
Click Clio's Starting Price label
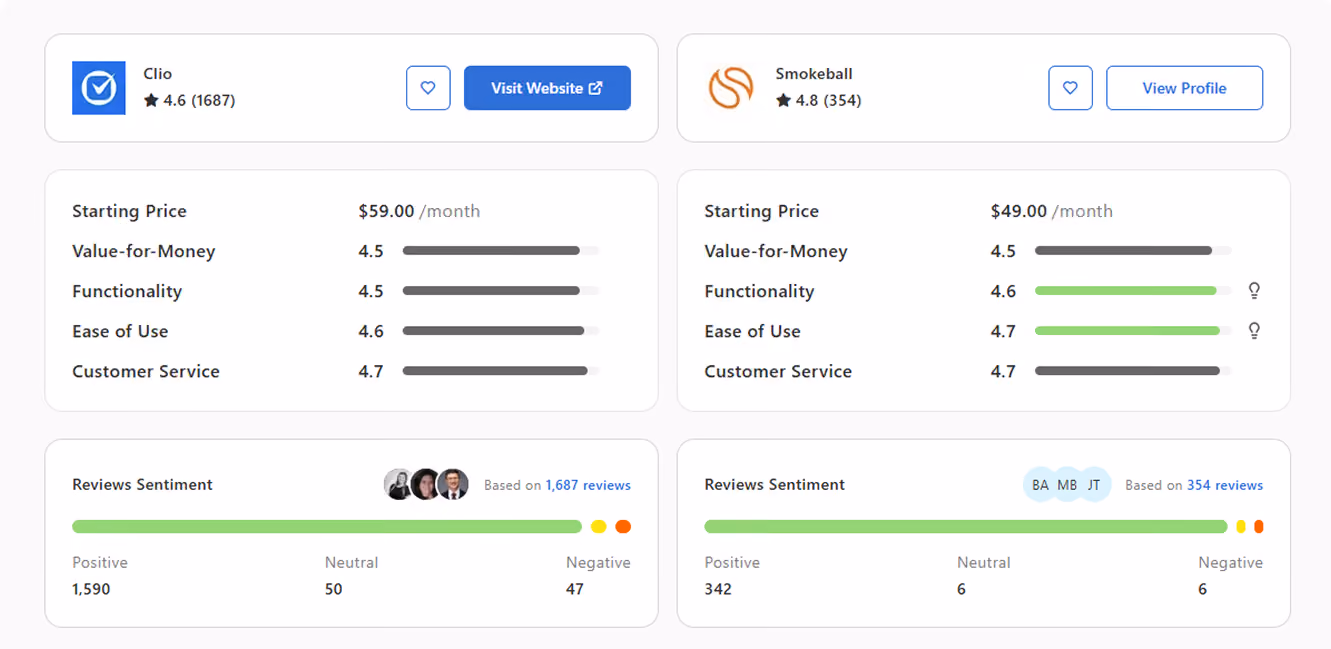[x=129, y=211]
